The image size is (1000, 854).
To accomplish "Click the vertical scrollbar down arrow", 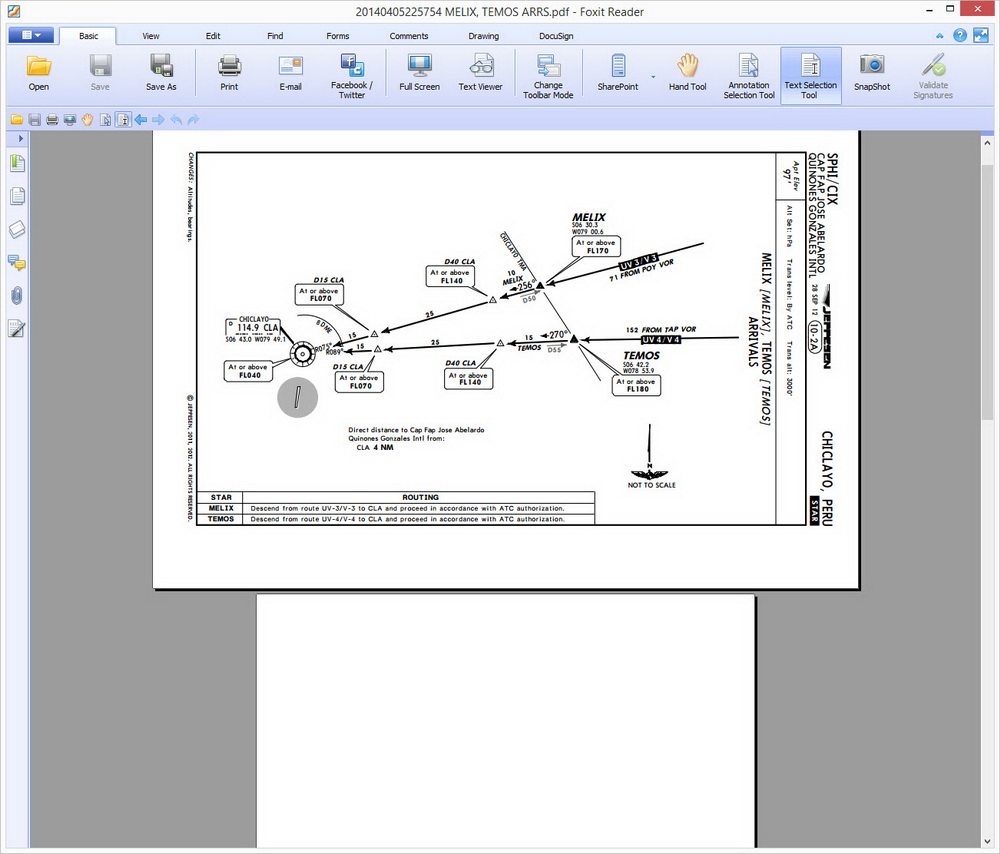I will coord(989,839).
